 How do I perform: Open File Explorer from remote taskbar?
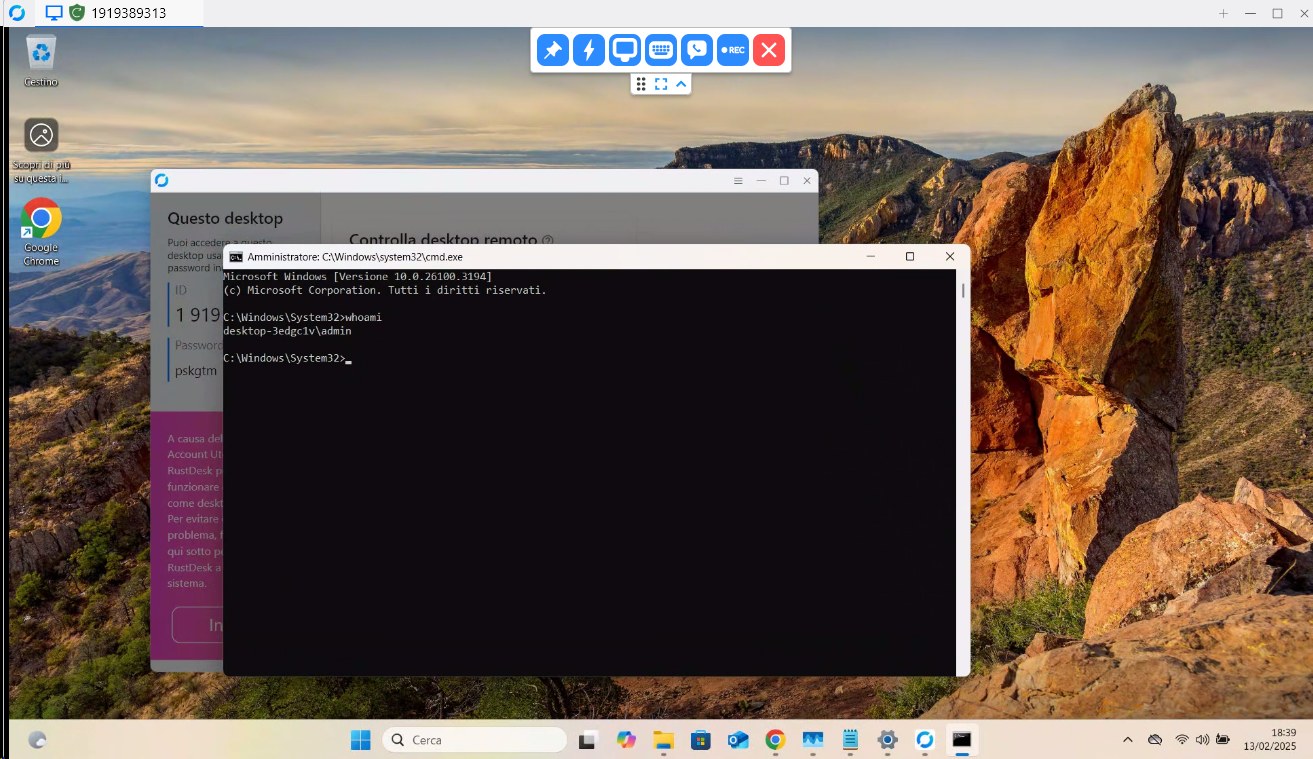tap(663, 740)
